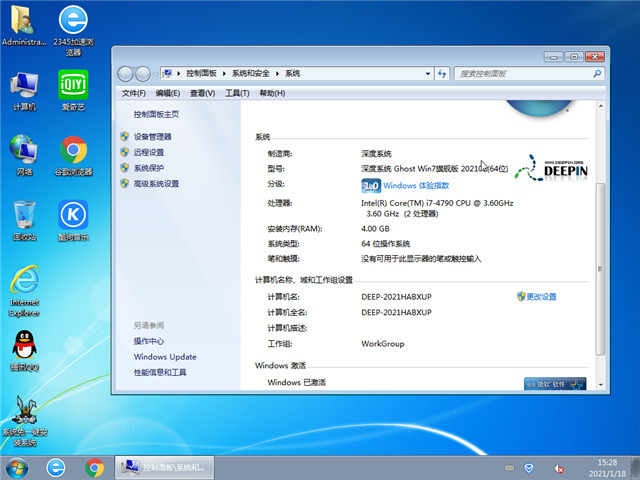Select computer name text DEEP-2021HABXUP 计算机名 row

coord(396,297)
